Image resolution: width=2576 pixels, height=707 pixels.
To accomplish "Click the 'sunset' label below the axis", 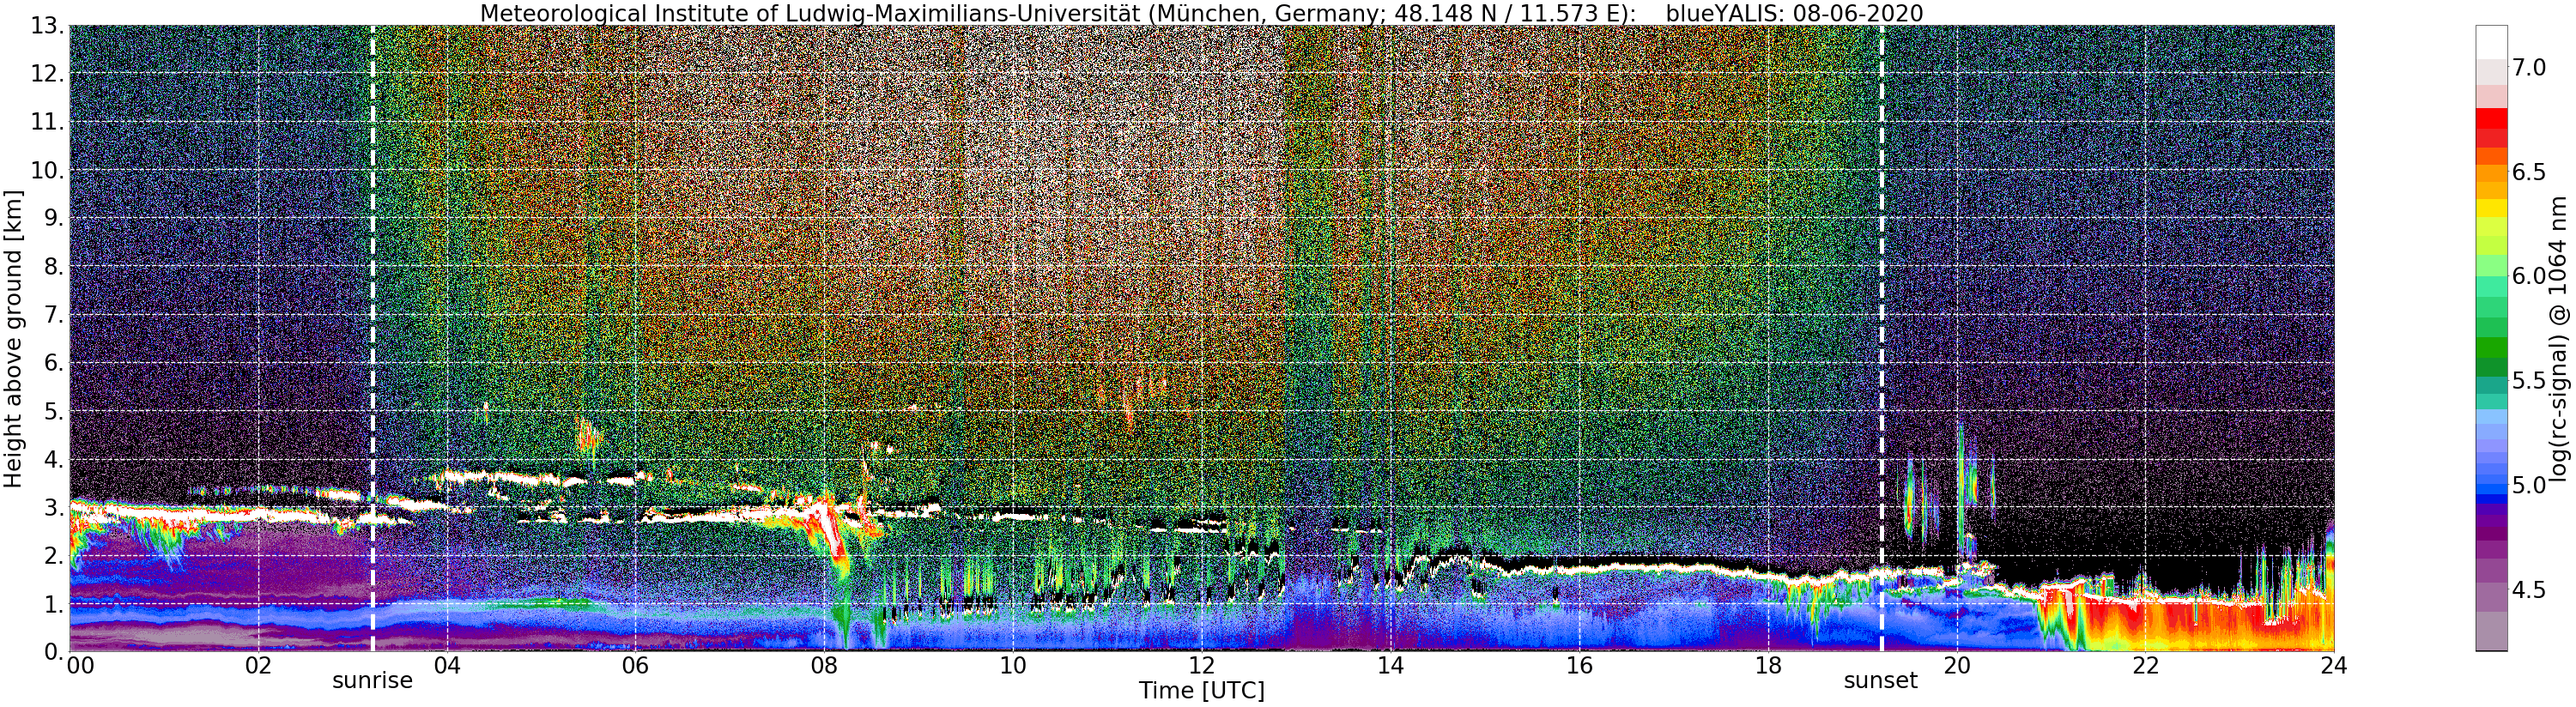I will pyautogui.click(x=1880, y=681).
